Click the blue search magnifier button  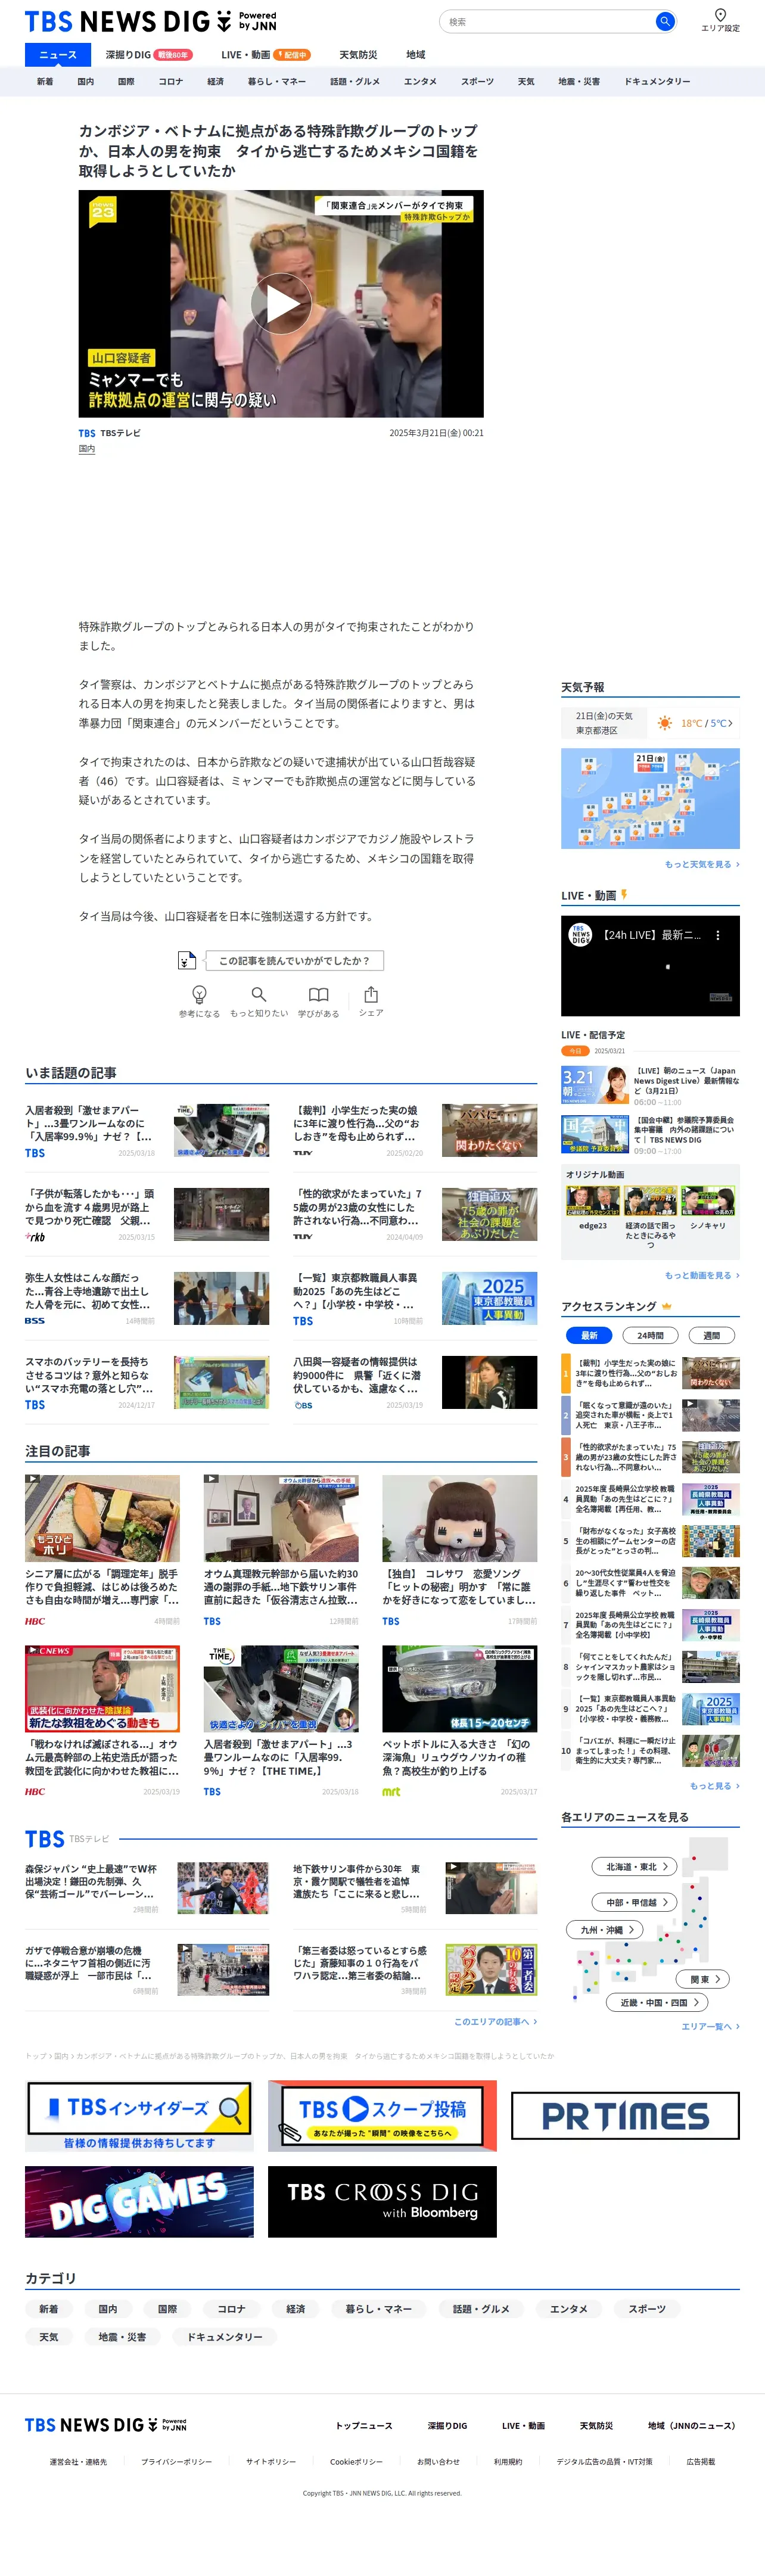664,21
